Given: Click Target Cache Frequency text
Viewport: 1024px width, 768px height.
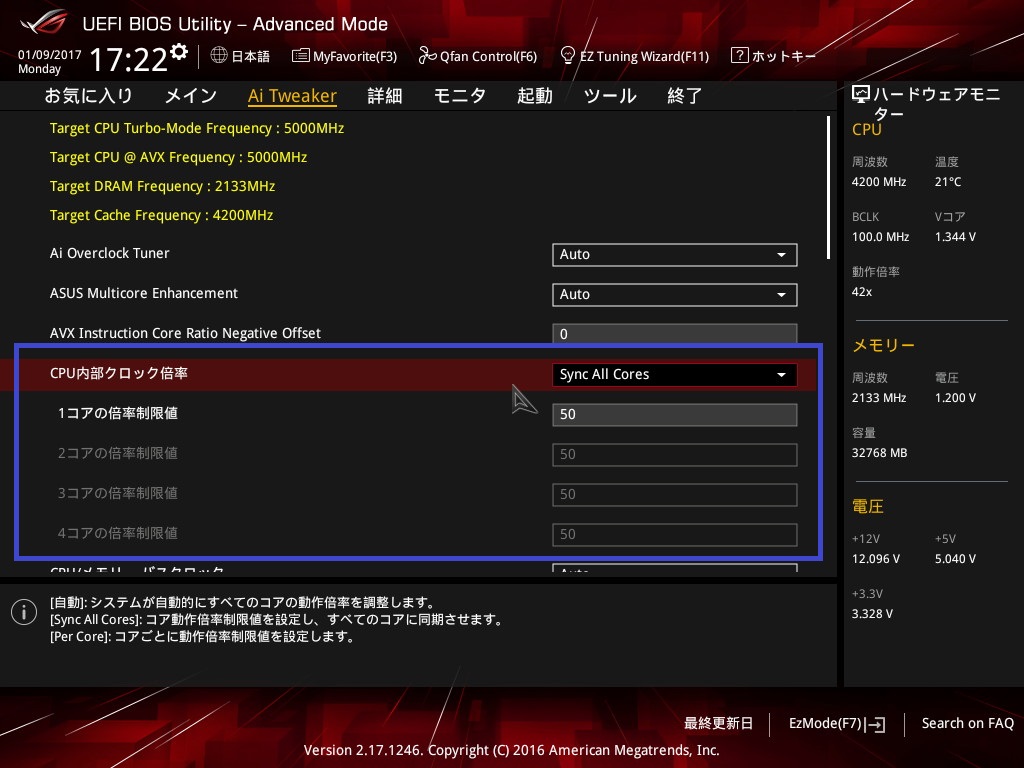Looking at the screenshot, I should pyautogui.click(x=161, y=216).
